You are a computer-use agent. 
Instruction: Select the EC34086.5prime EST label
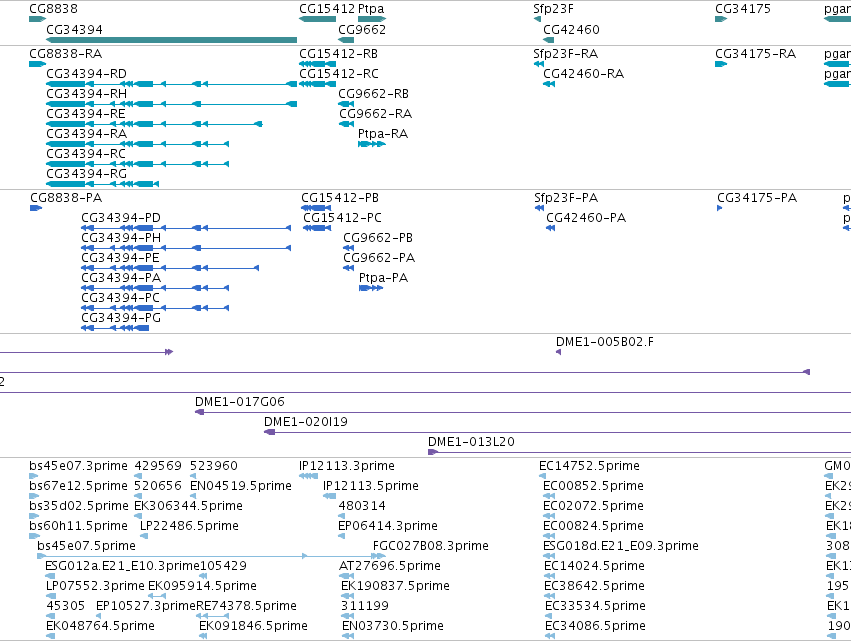[595, 626]
